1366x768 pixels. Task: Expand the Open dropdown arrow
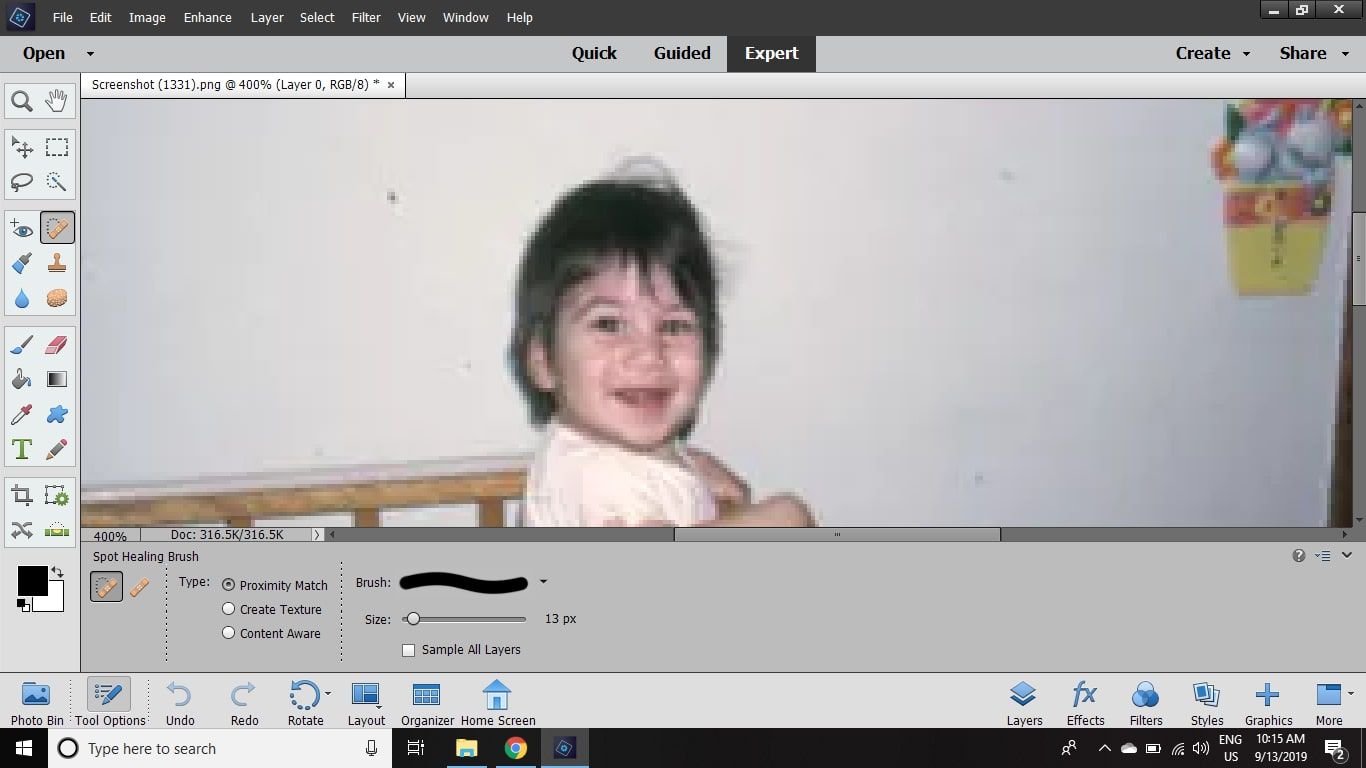click(x=90, y=54)
